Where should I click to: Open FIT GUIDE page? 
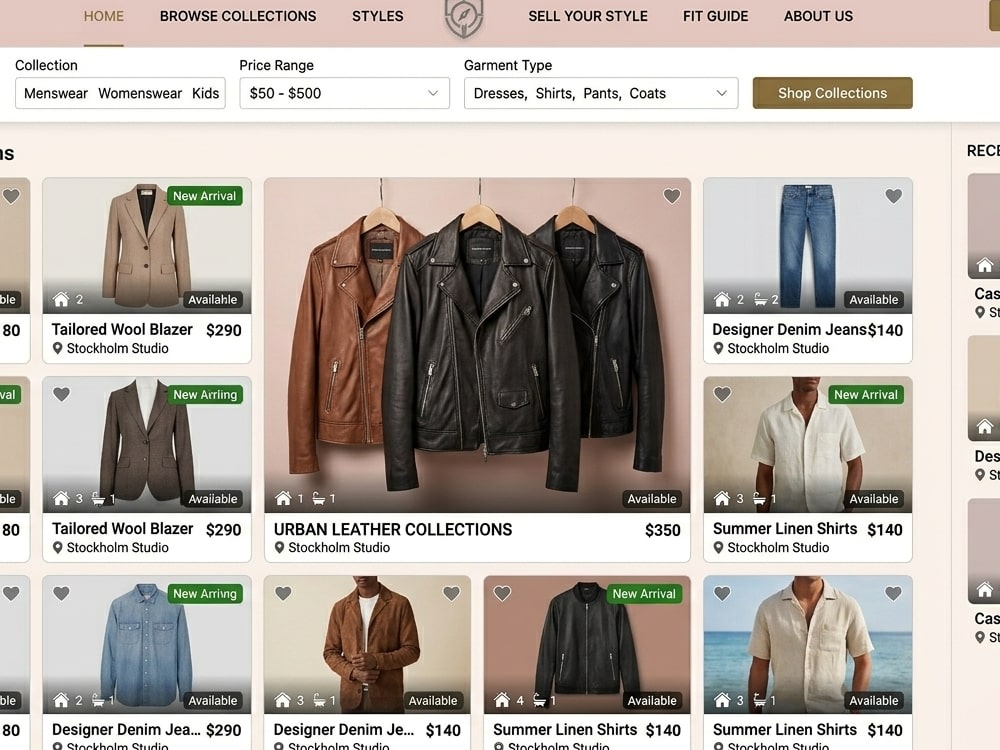716,17
